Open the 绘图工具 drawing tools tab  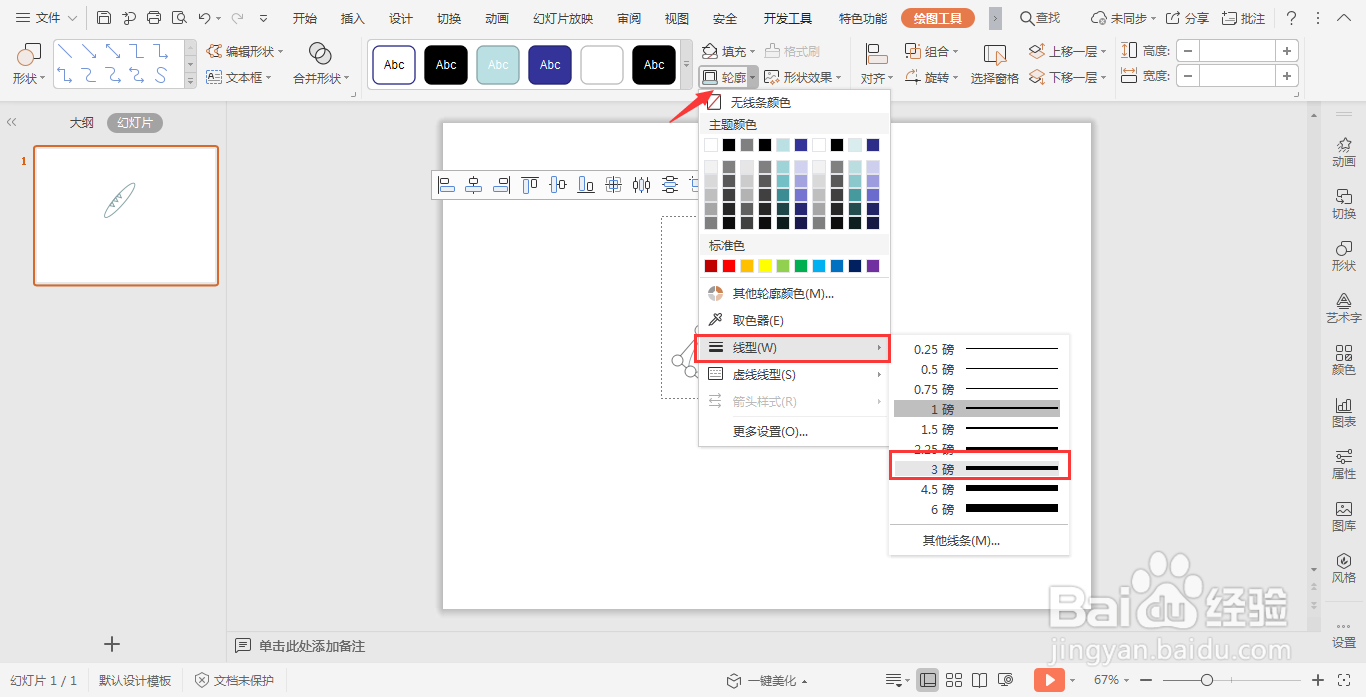click(936, 17)
